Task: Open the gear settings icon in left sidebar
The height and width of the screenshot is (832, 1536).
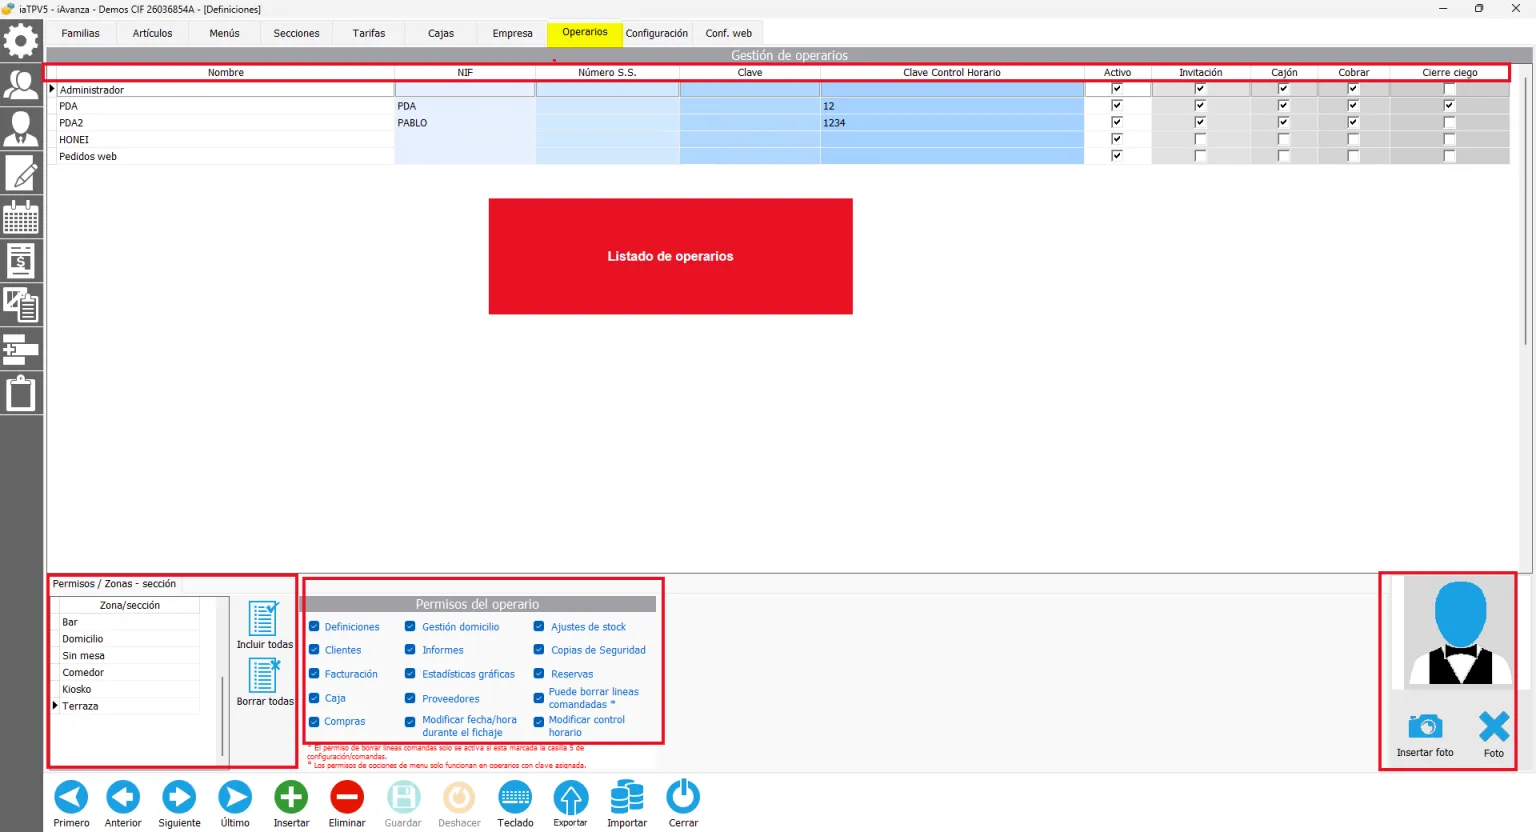Action: click(x=21, y=41)
